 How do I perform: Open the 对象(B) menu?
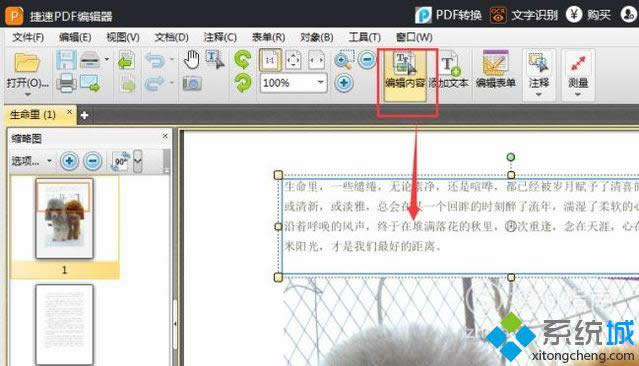317,37
